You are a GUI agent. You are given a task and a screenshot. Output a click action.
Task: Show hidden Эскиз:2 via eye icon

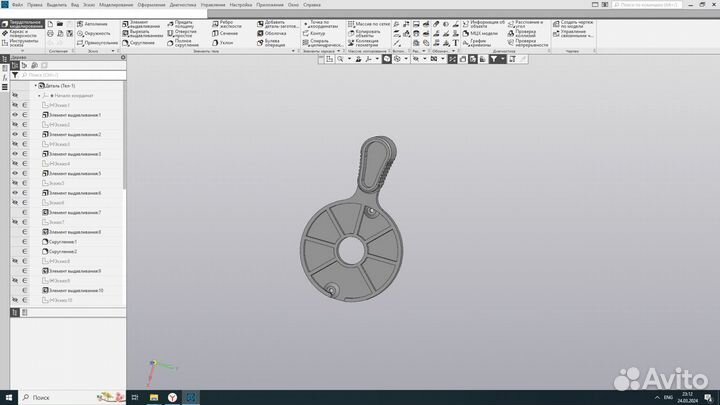15,124
